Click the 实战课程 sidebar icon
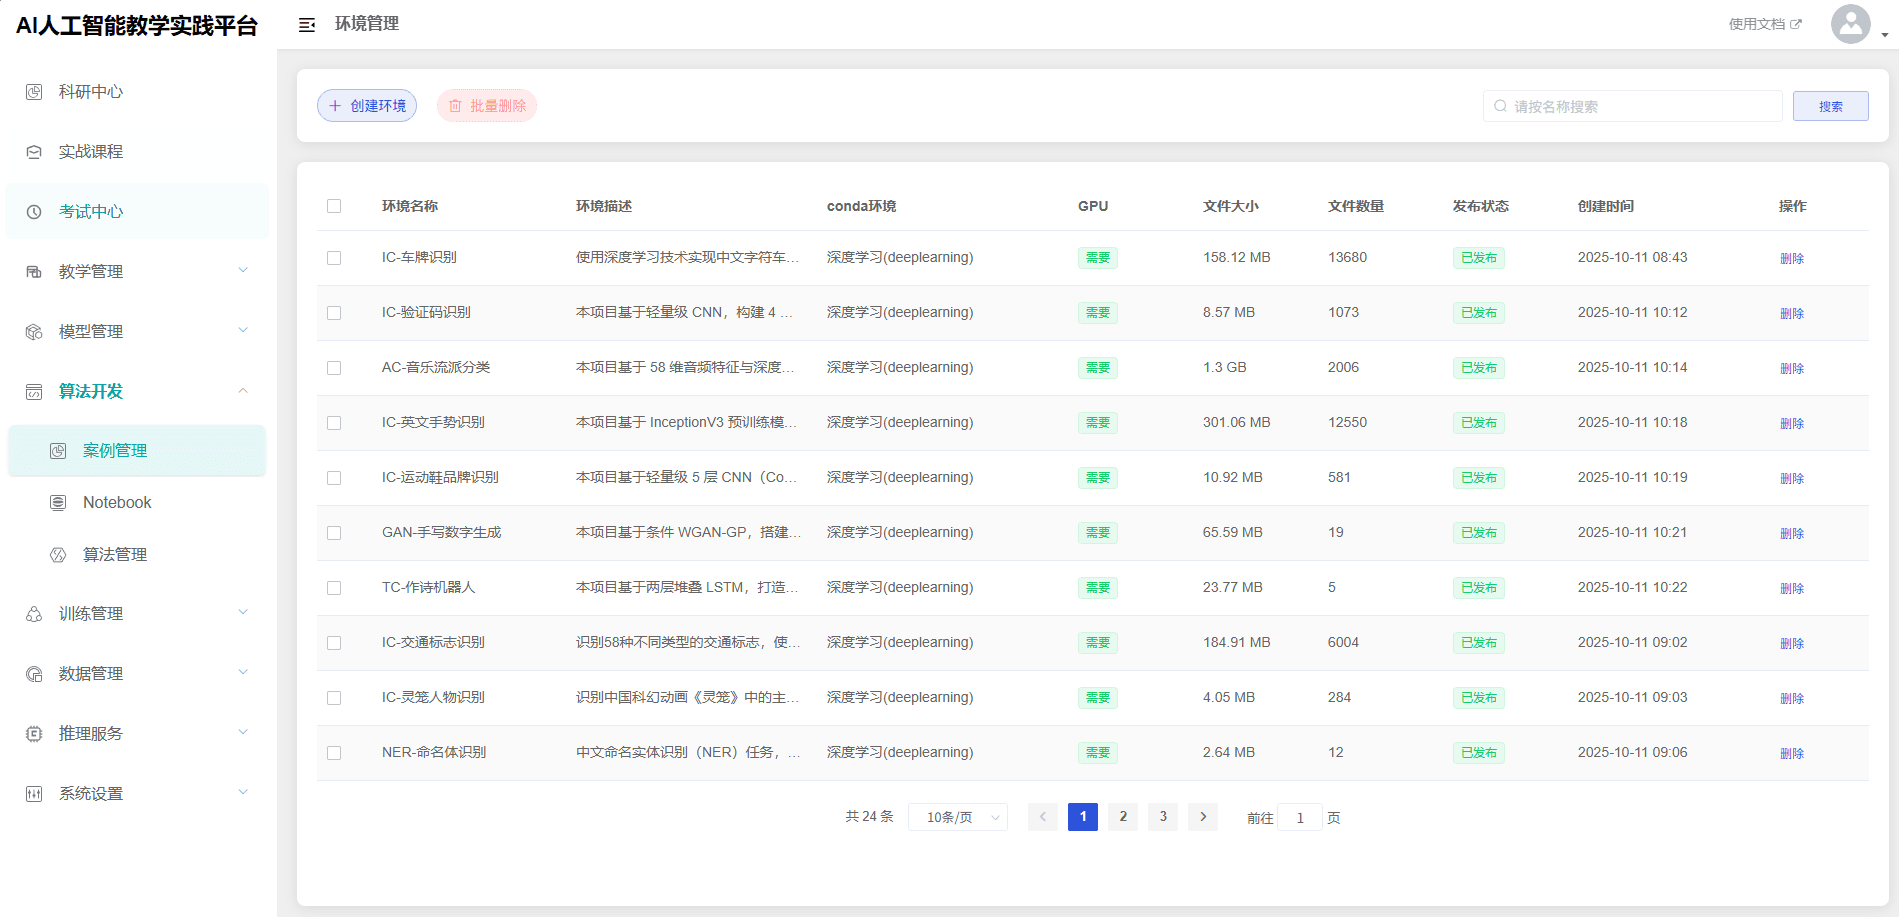The height and width of the screenshot is (917, 1899). click(34, 152)
